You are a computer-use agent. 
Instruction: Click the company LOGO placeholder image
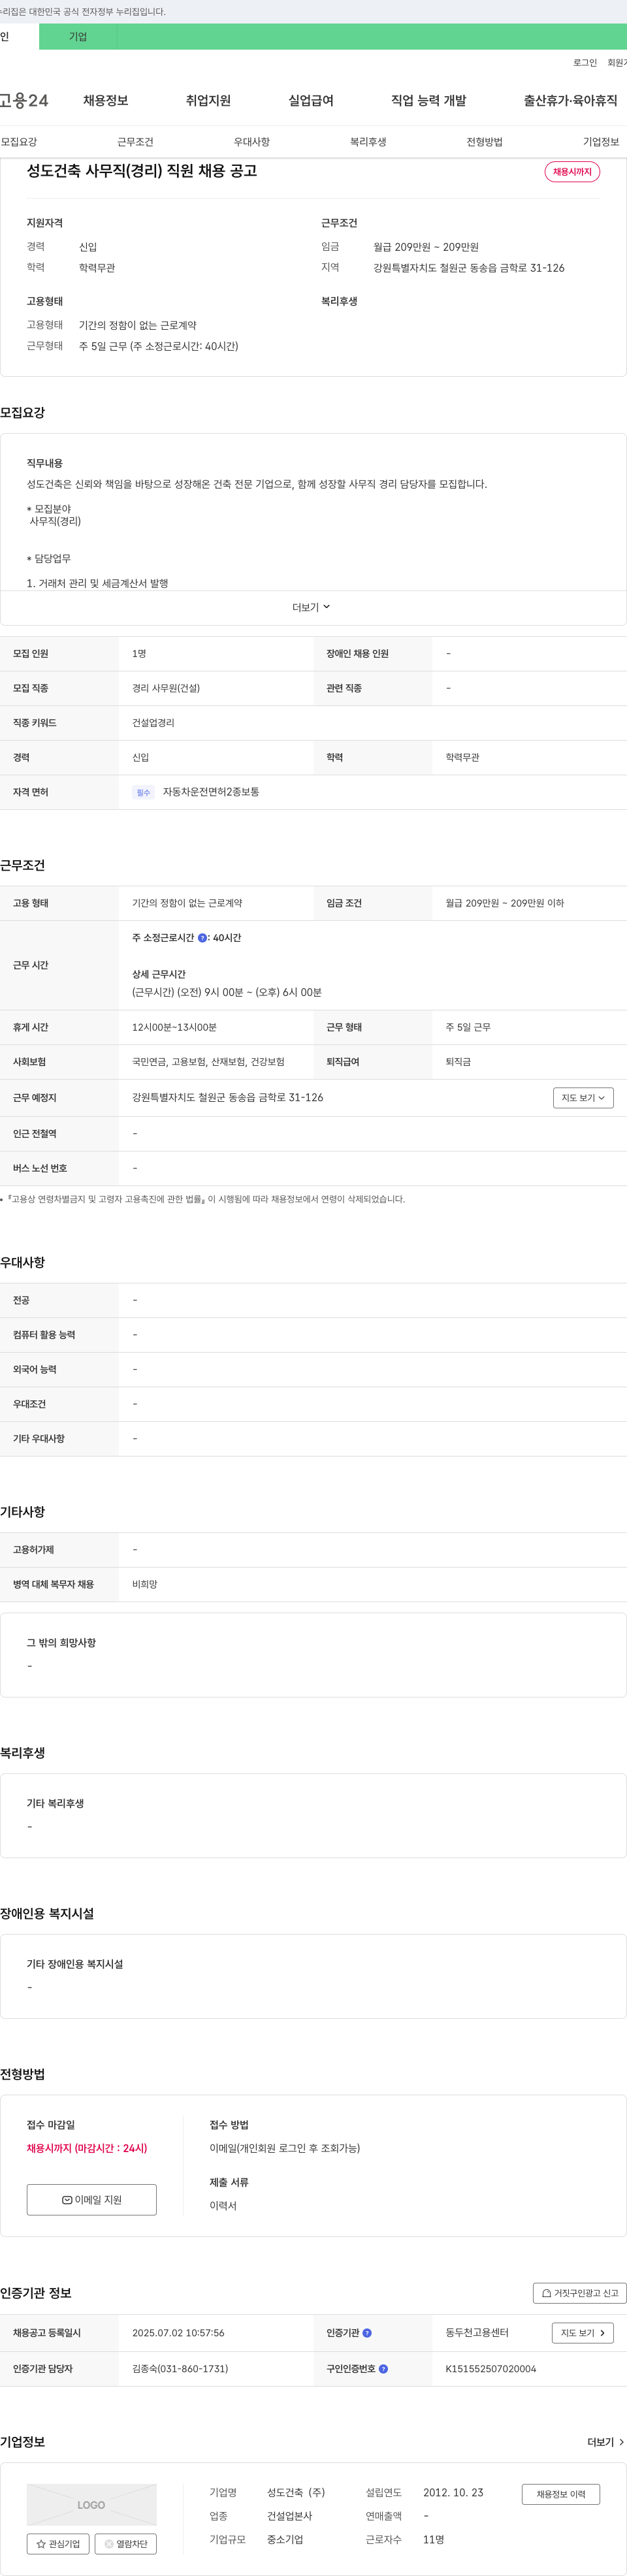91,2505
